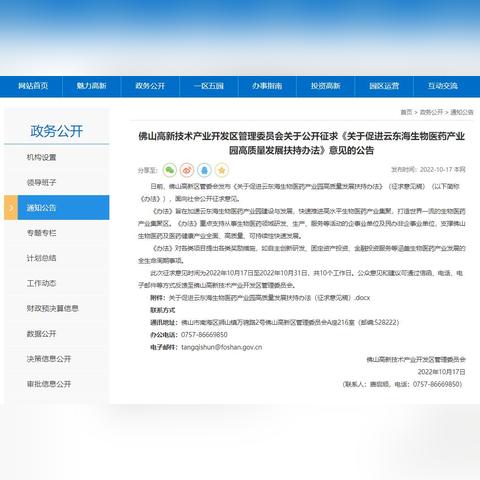
Task: Click the mailing address line with 528222
Action: point(274,322)
